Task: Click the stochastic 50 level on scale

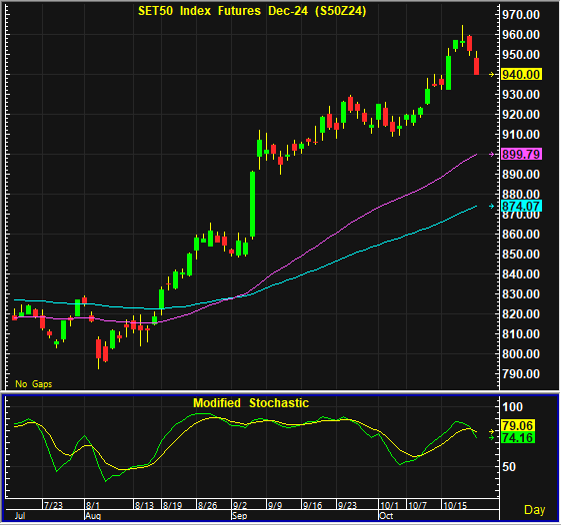Action: pos(509,467)
